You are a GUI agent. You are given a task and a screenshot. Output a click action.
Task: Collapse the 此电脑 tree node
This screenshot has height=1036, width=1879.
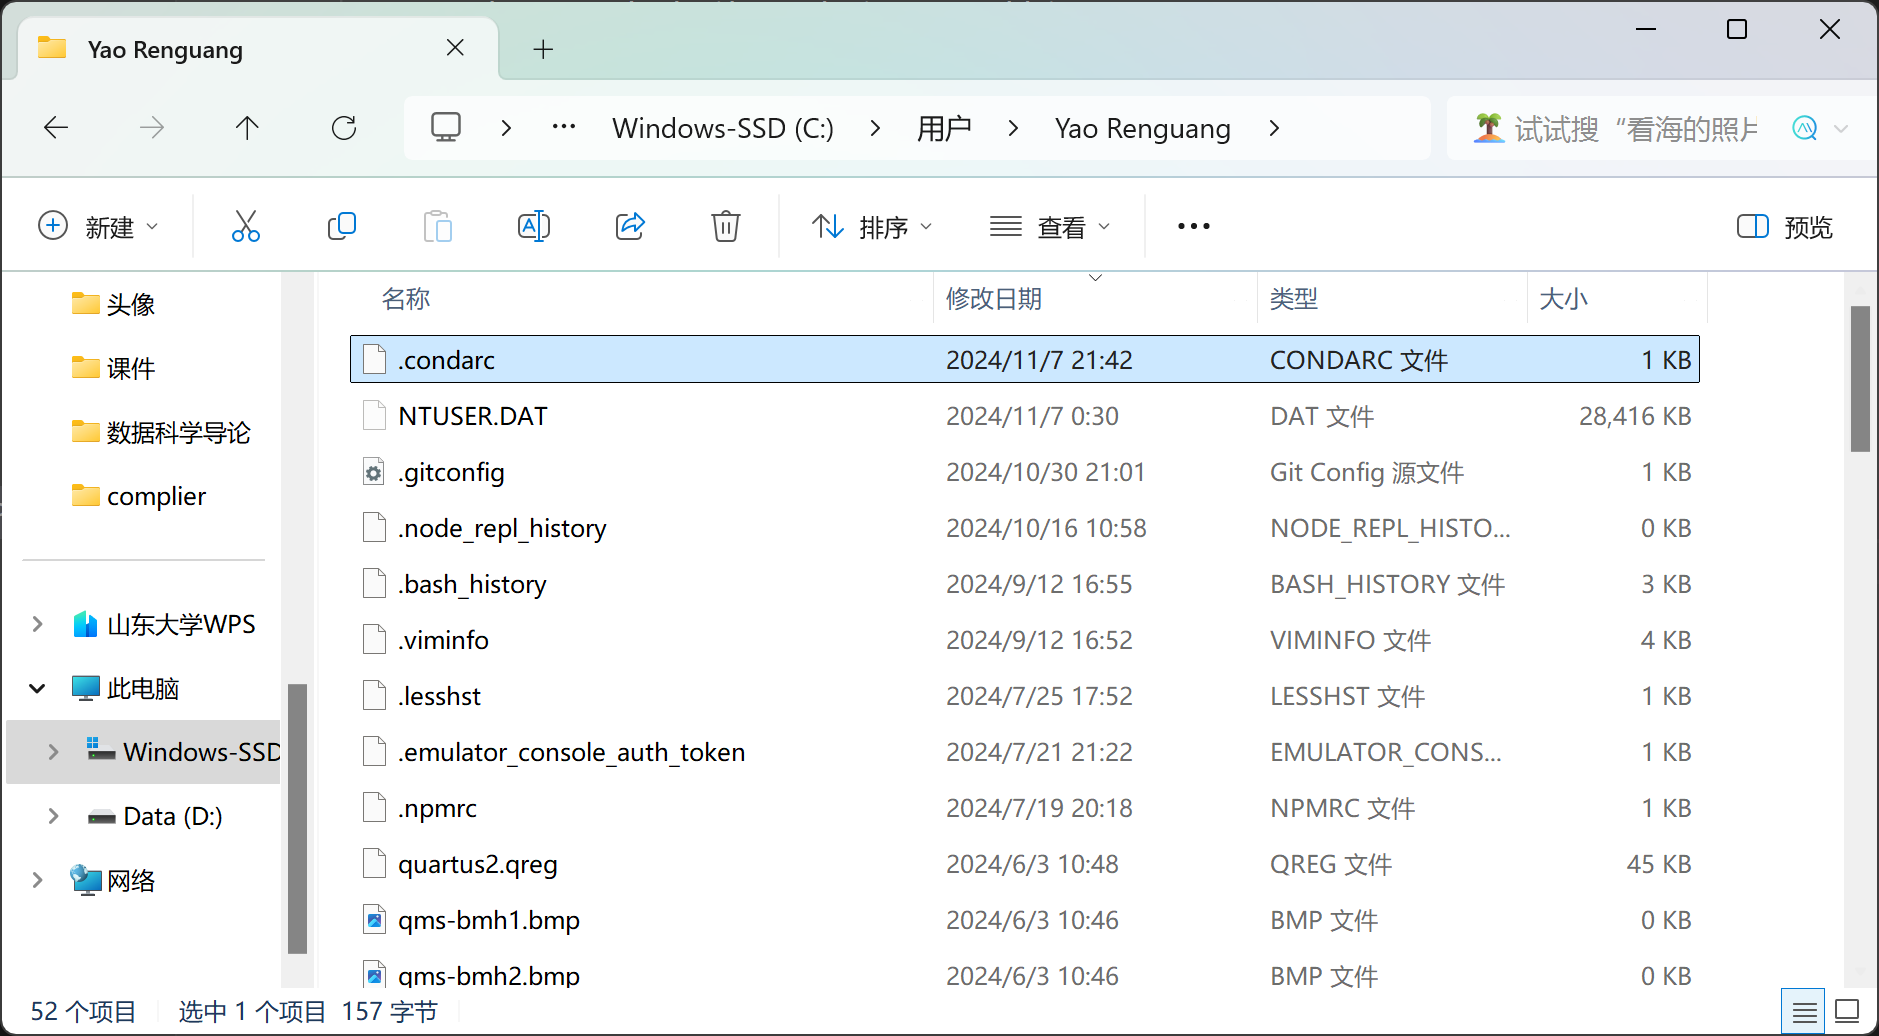37,688
